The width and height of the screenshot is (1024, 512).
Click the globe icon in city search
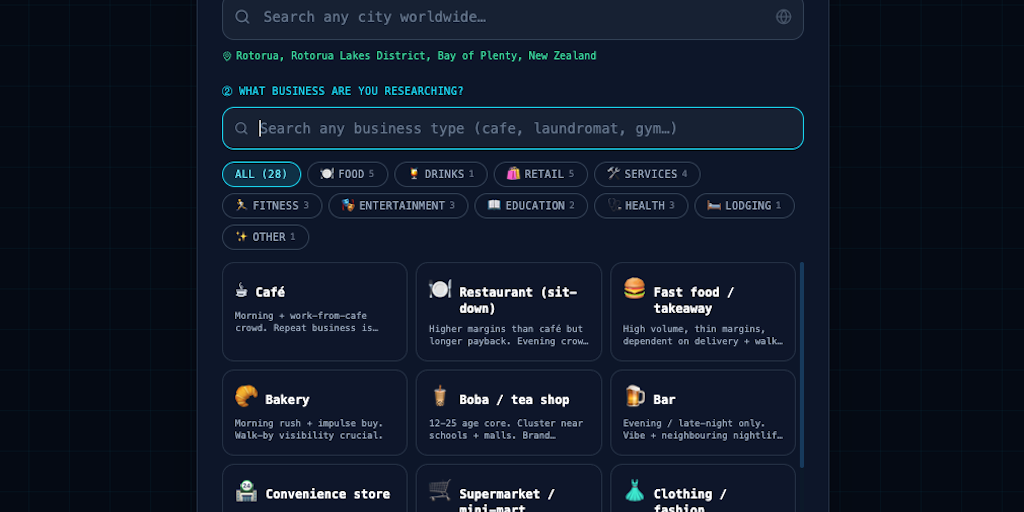tap(783, 17)
